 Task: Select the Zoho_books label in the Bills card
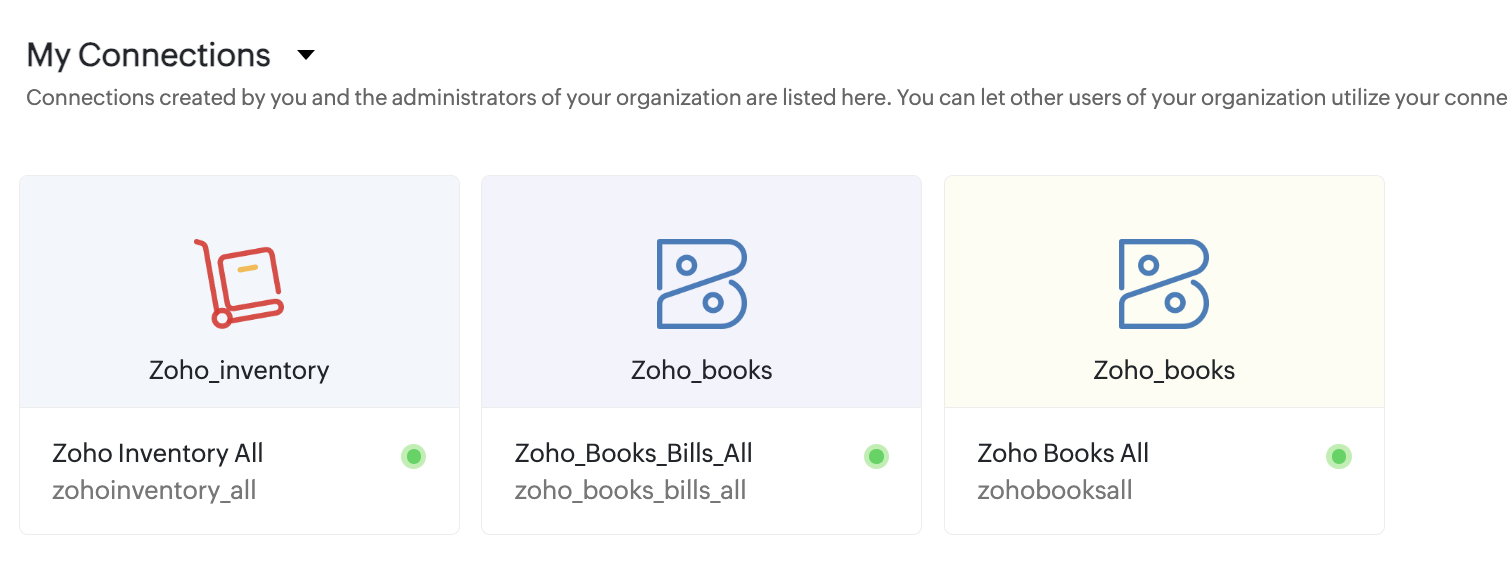701,370
